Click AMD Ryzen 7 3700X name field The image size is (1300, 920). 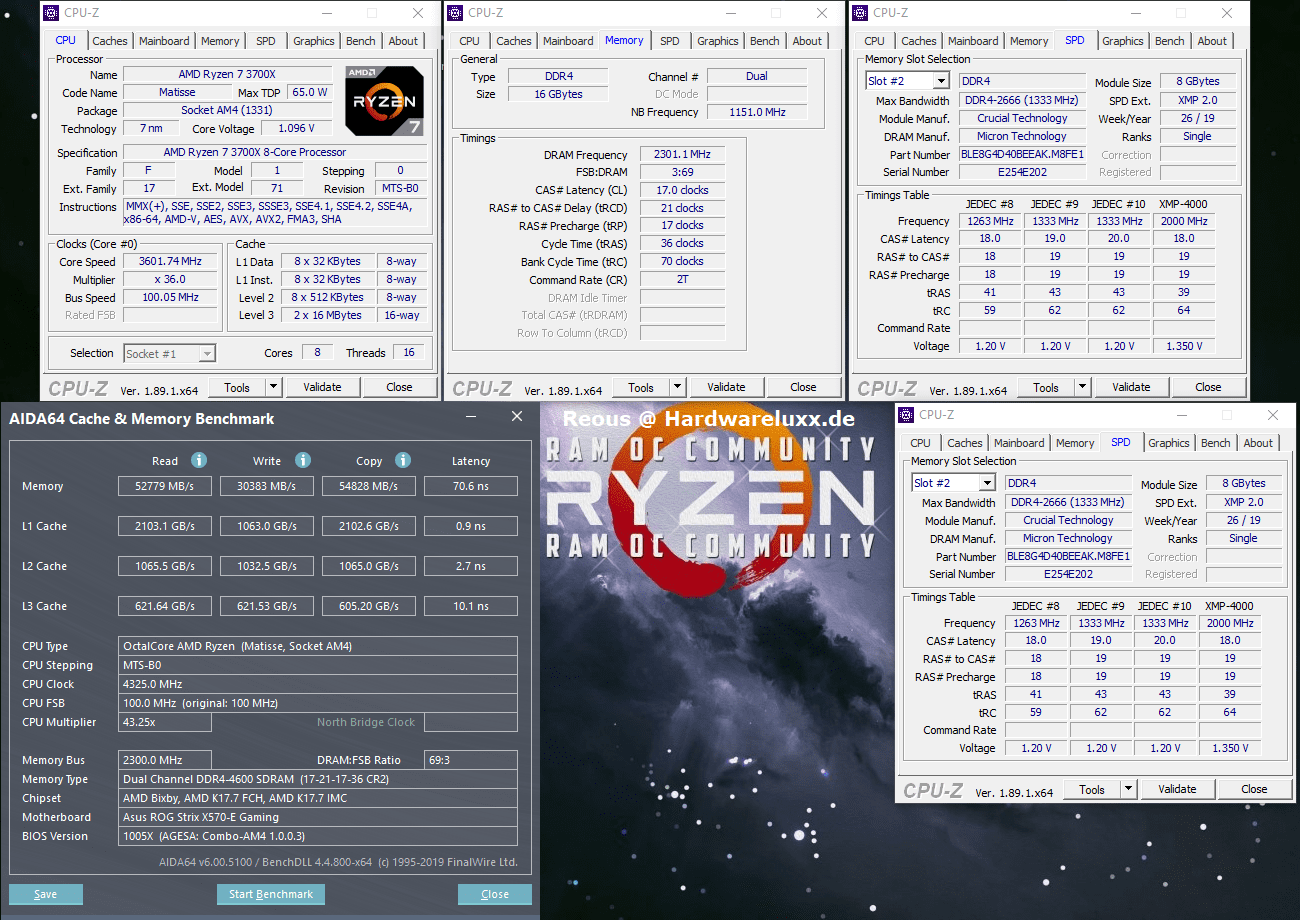(x=227, y=75)
